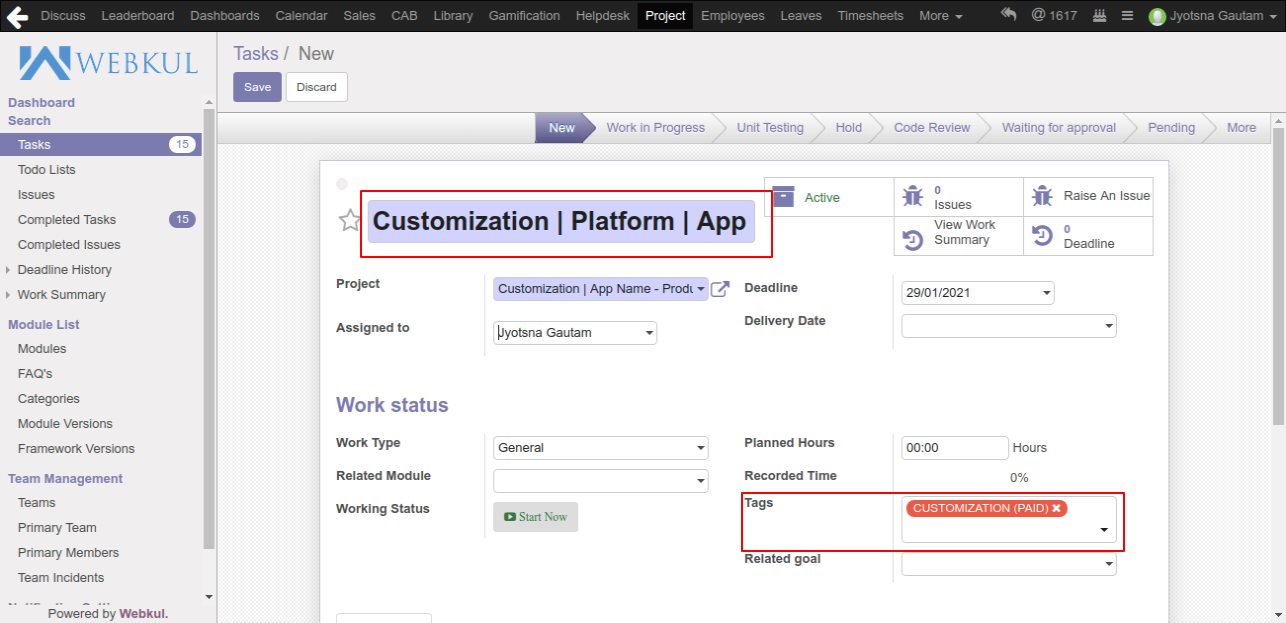Select the Code Review stage
This screenshot has width=1286, height=623.
pyautogui.click(x=931, y=128)
